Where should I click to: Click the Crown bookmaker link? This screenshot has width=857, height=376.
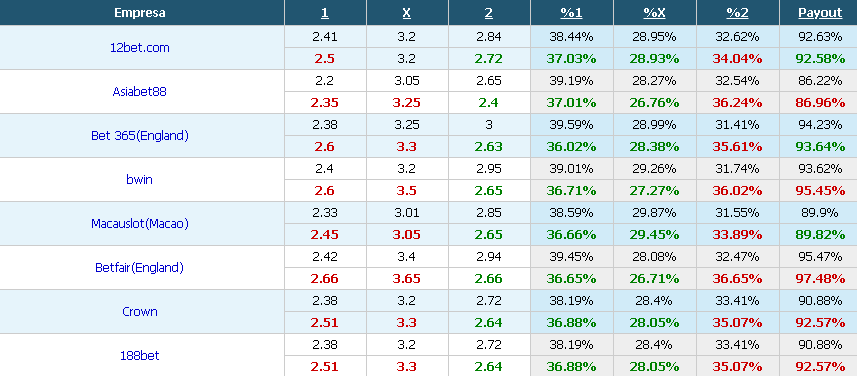click(139, 312)
